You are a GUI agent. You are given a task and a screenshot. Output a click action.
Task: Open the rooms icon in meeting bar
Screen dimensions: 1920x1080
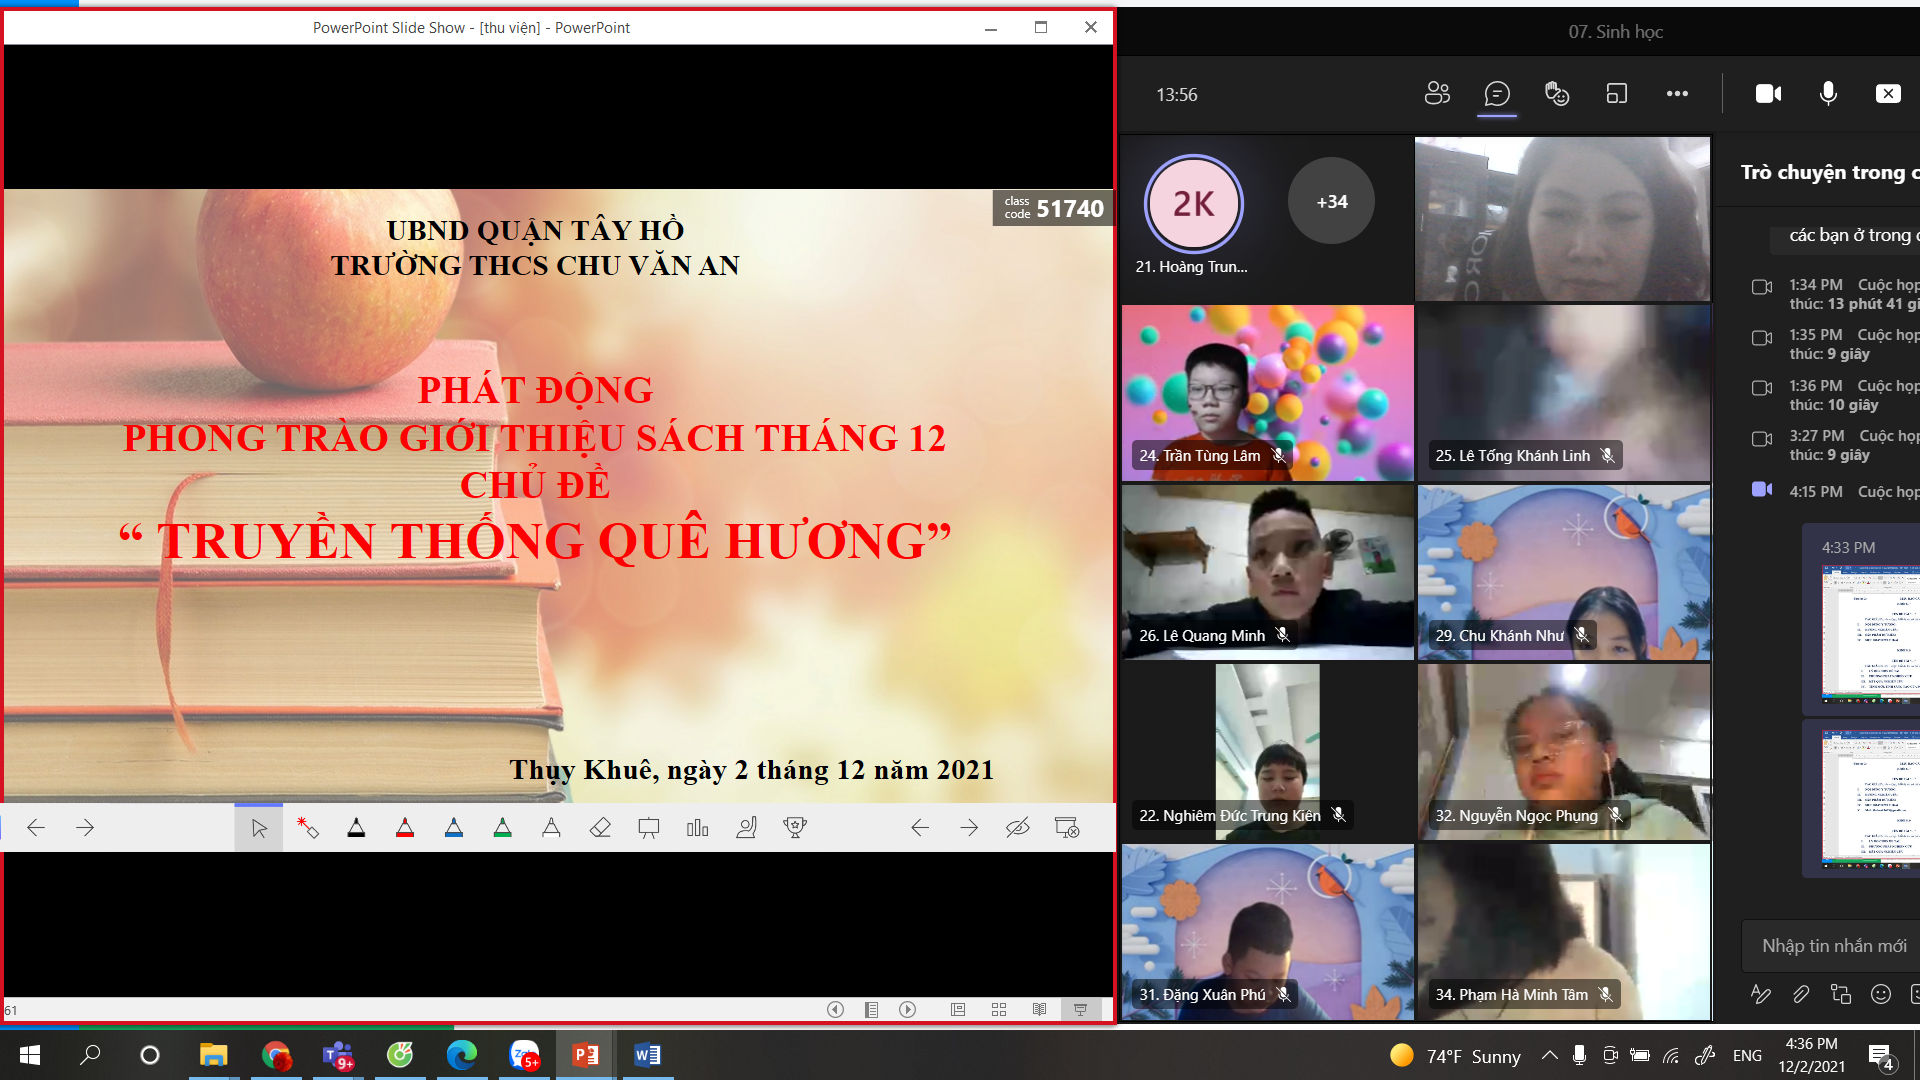point(1617,94)
